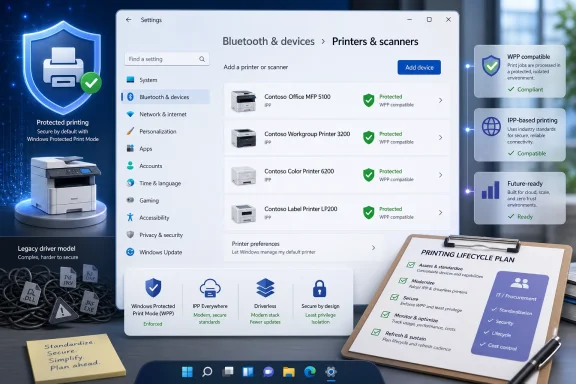This screenshot has width=576, height=384.
Task: Click green shield for Contoso Workgroup Printer 3200
Action: click(368, 137)
